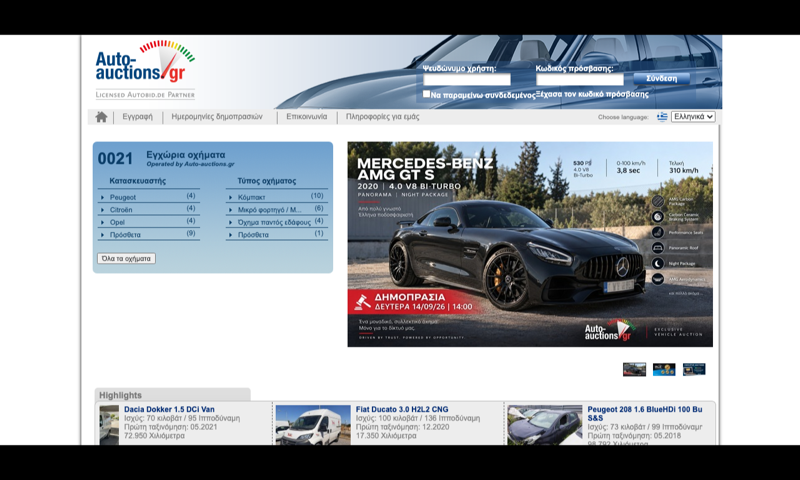Open the Dacia Dokker 1.5 DCi Van link
800x480 pixels.
click(x=169, y=410)
